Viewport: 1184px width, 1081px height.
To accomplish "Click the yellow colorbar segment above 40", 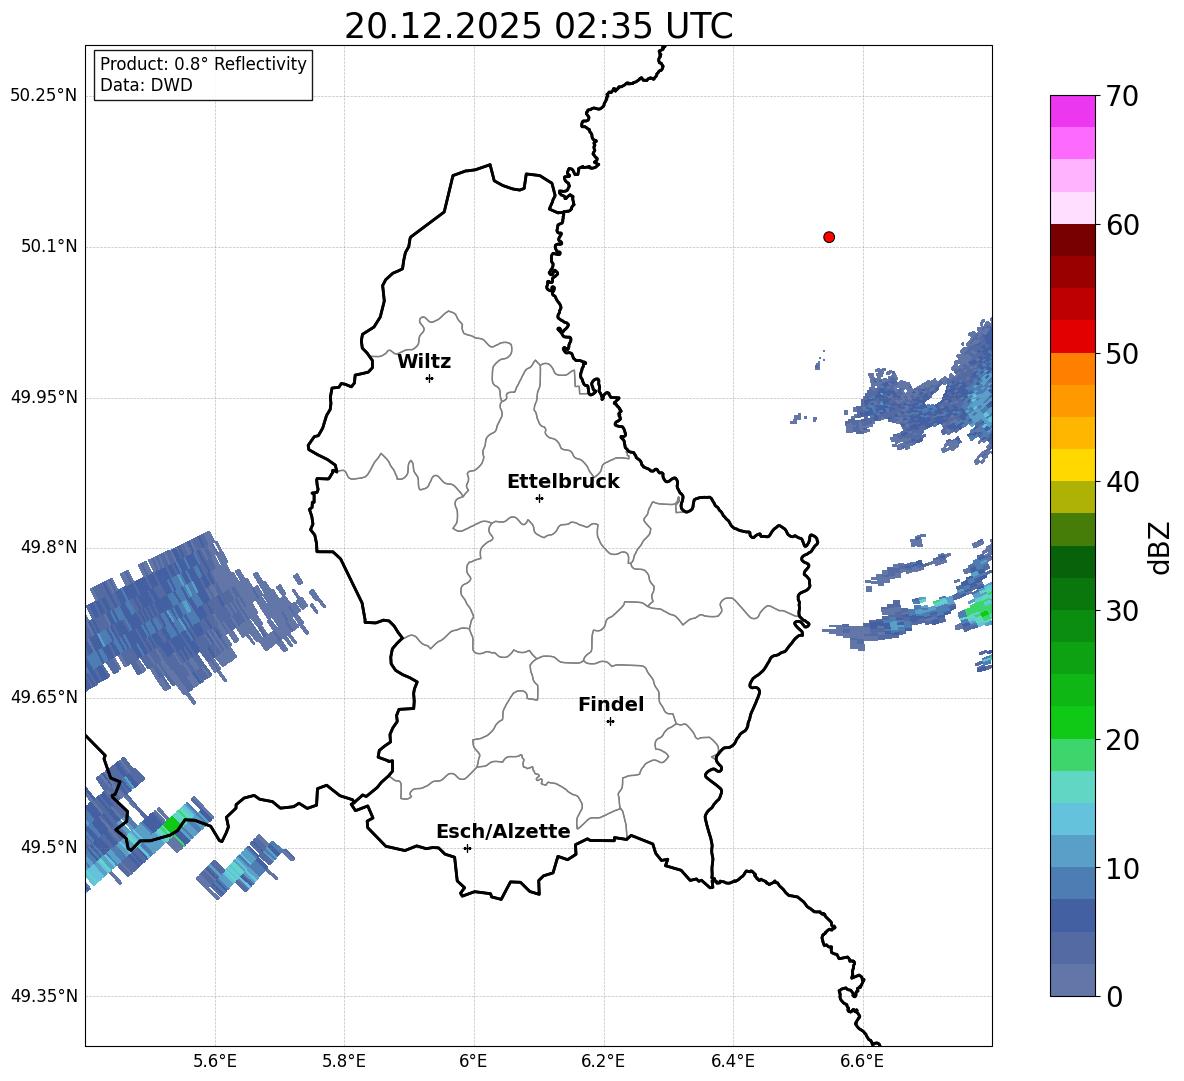I will [x=1072, y=466].
